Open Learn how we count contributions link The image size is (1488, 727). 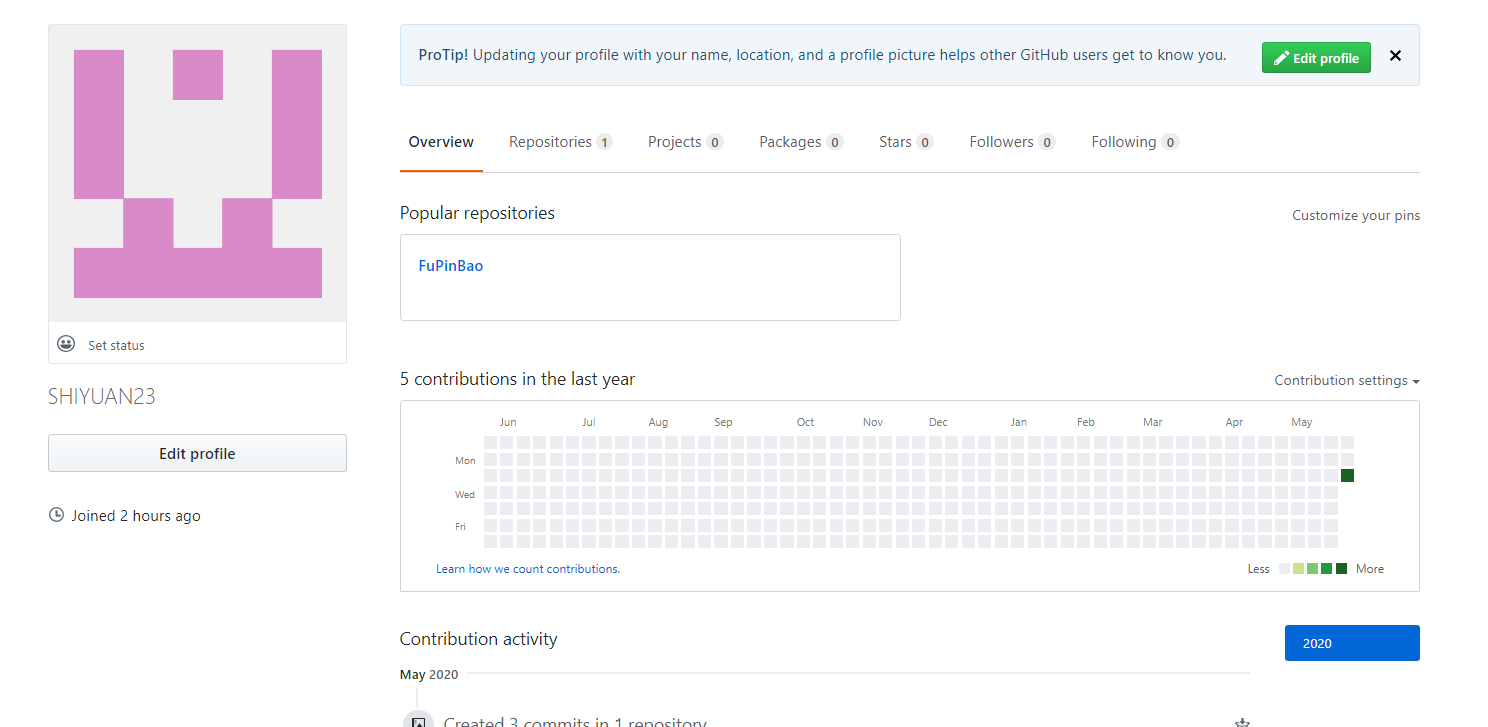528,569
